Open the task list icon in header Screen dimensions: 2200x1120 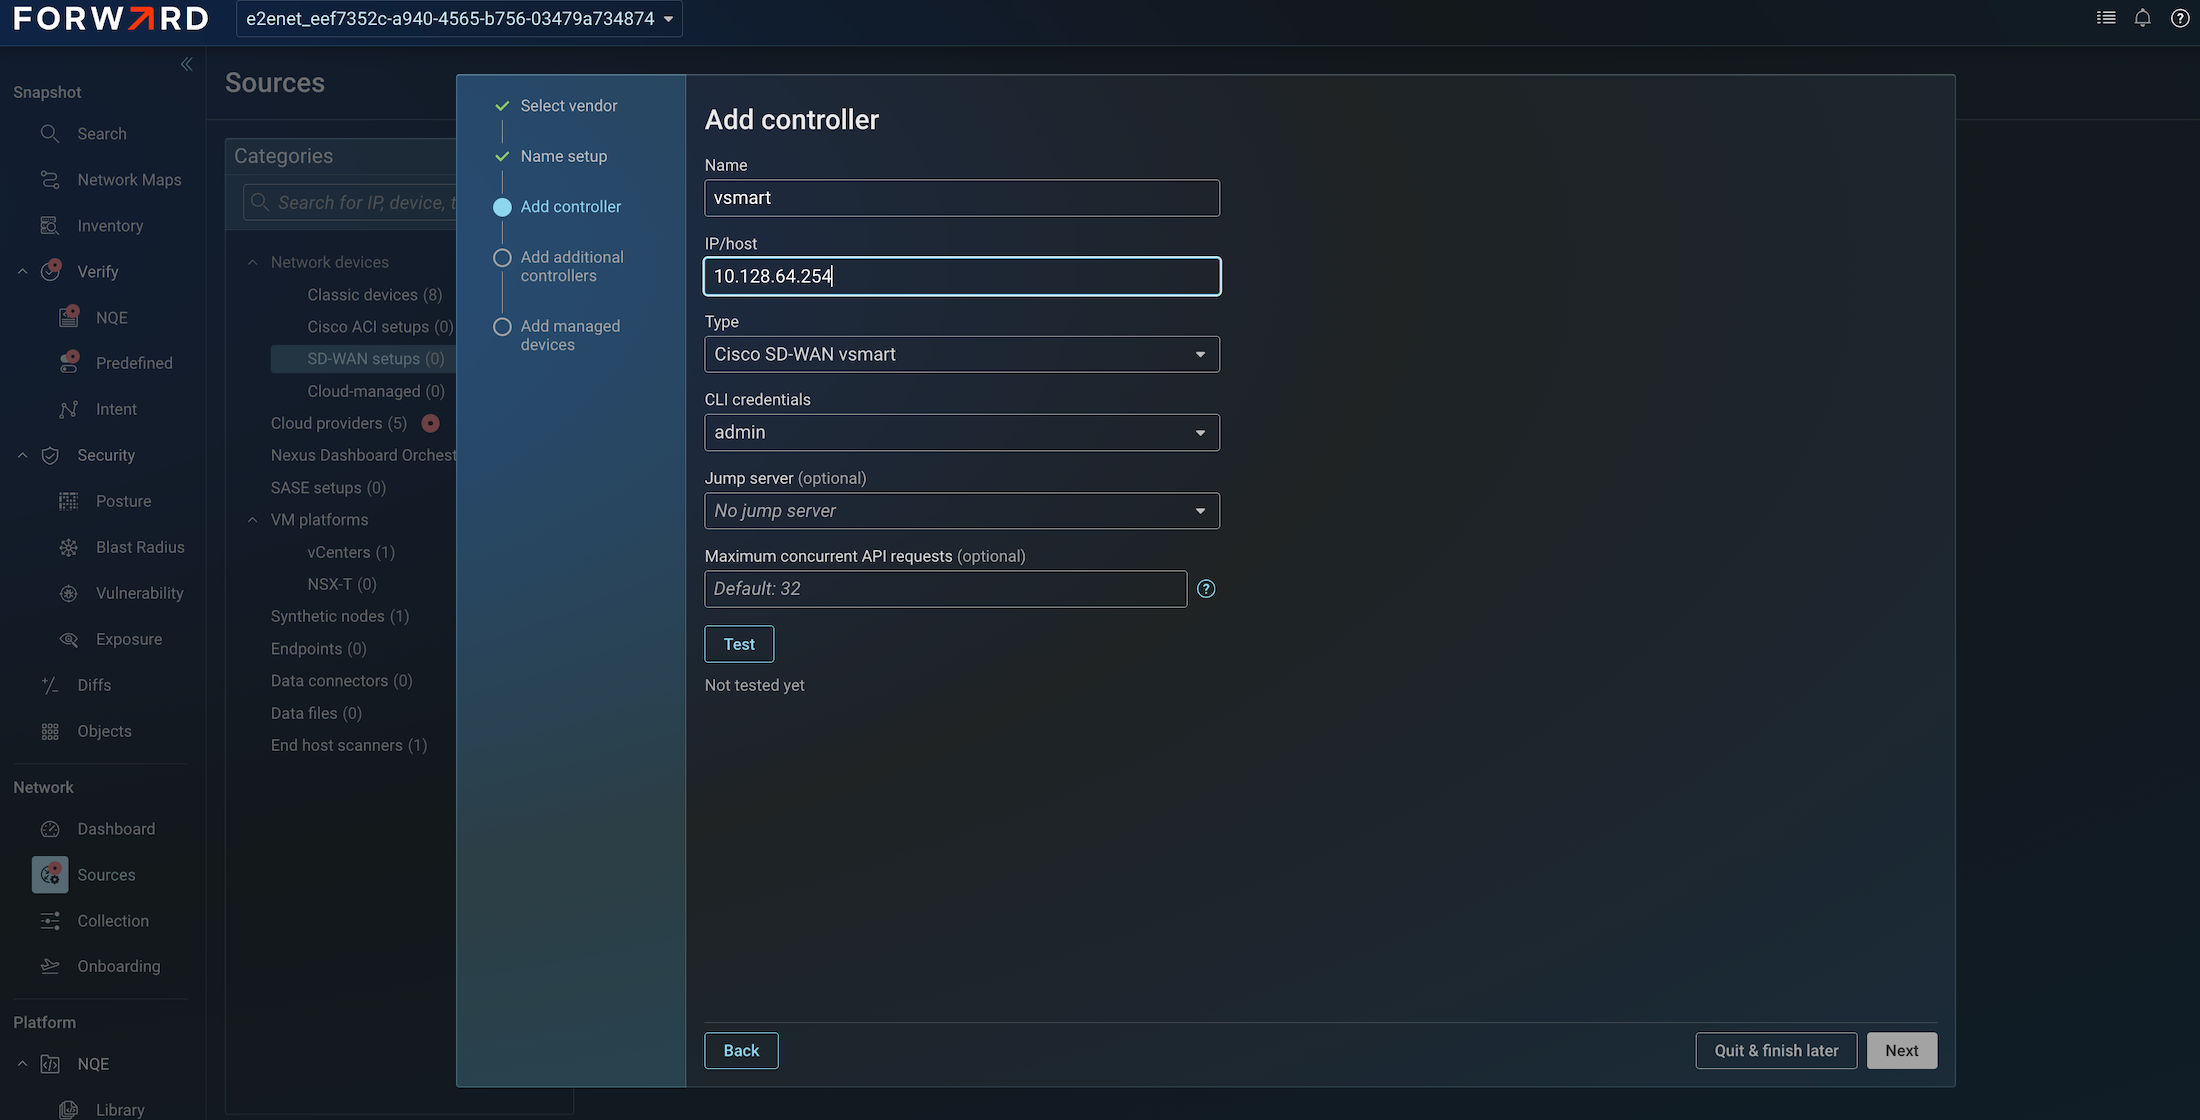(2106, 18)
